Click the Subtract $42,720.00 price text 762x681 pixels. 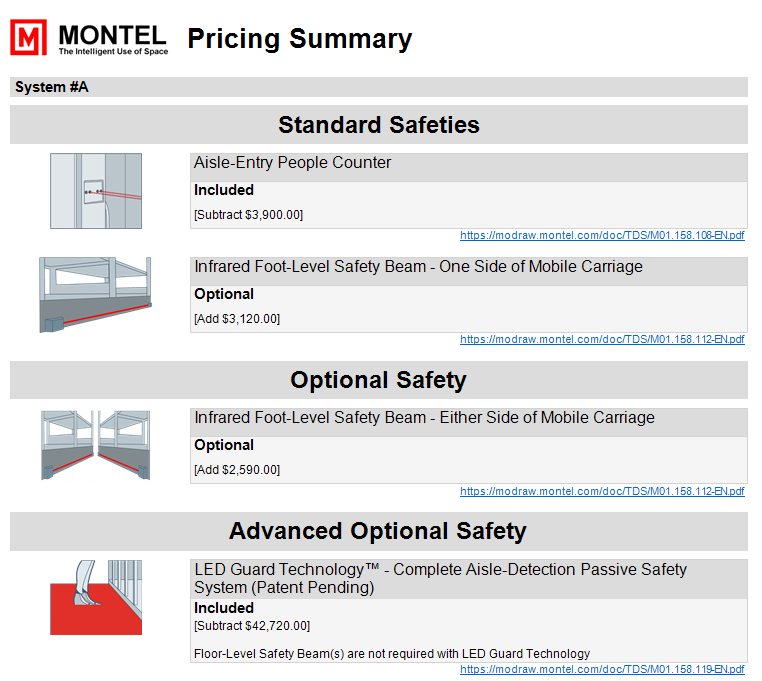pyautogui.click(x=252, y=626)
